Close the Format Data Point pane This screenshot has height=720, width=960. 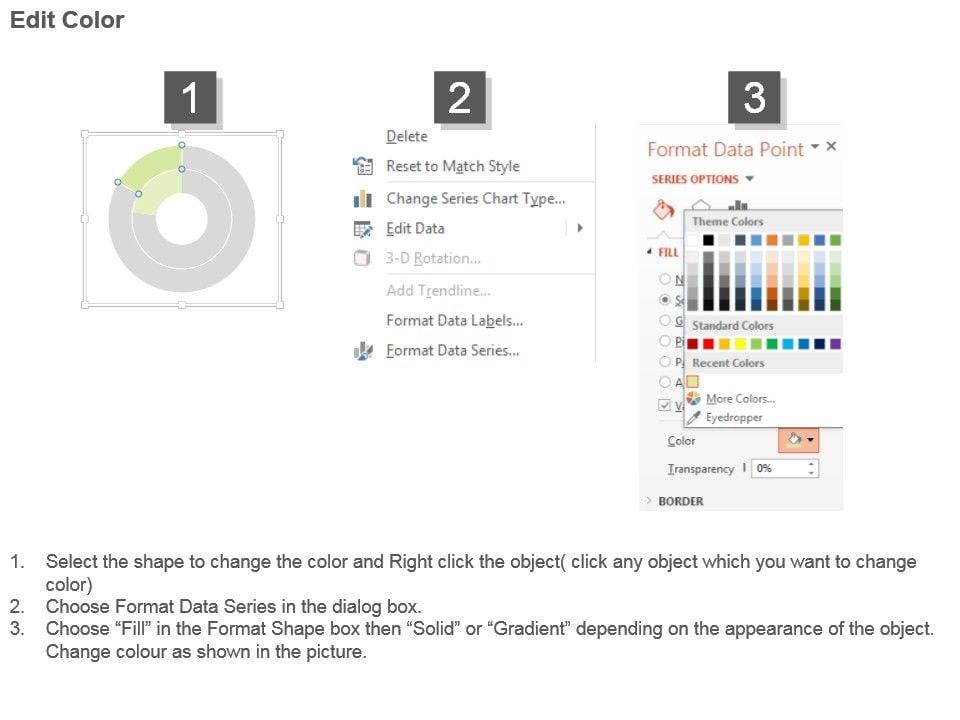pos(831,147)
